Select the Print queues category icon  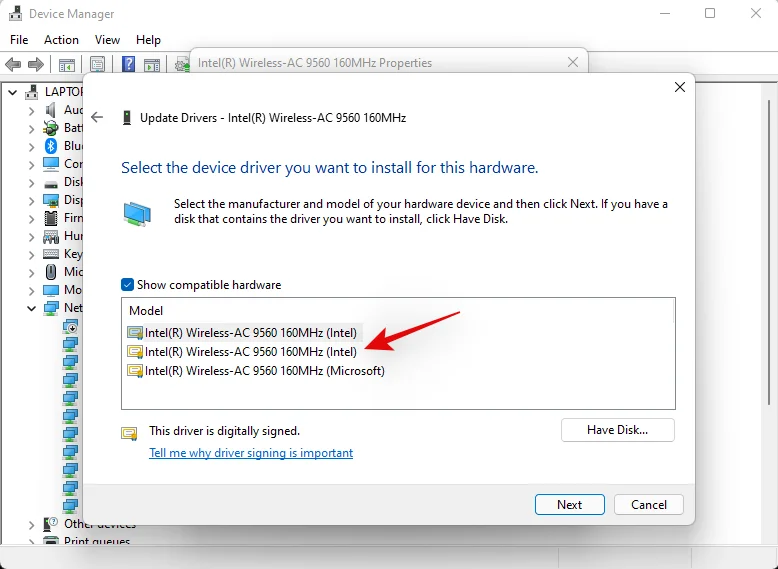coord(51,540)
